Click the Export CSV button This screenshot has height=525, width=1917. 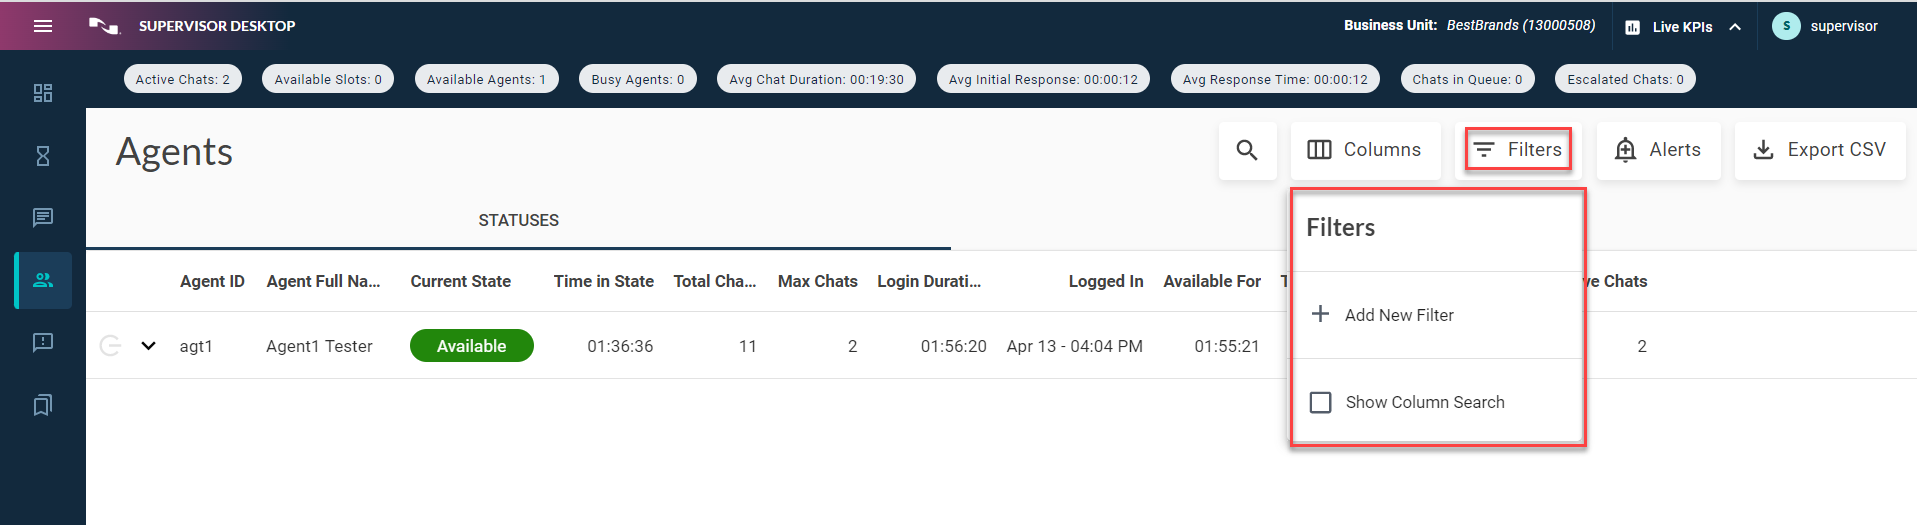tap(1819, 150)
